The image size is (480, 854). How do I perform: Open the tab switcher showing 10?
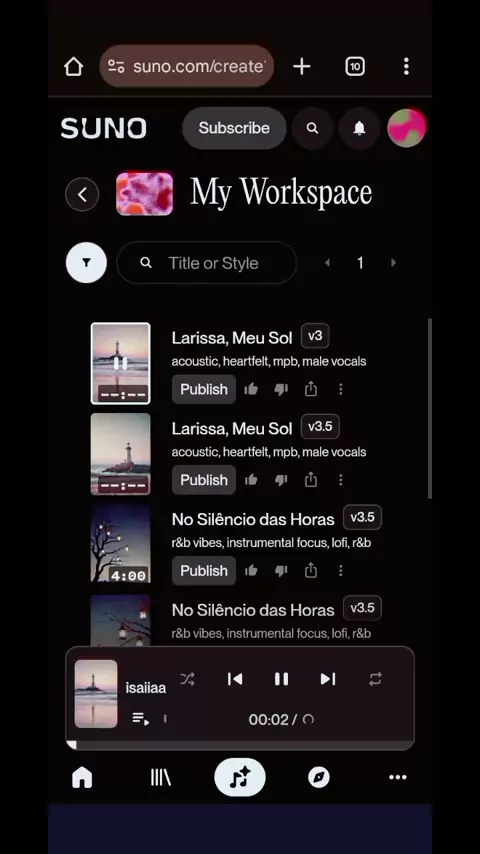tap(355, 66)
